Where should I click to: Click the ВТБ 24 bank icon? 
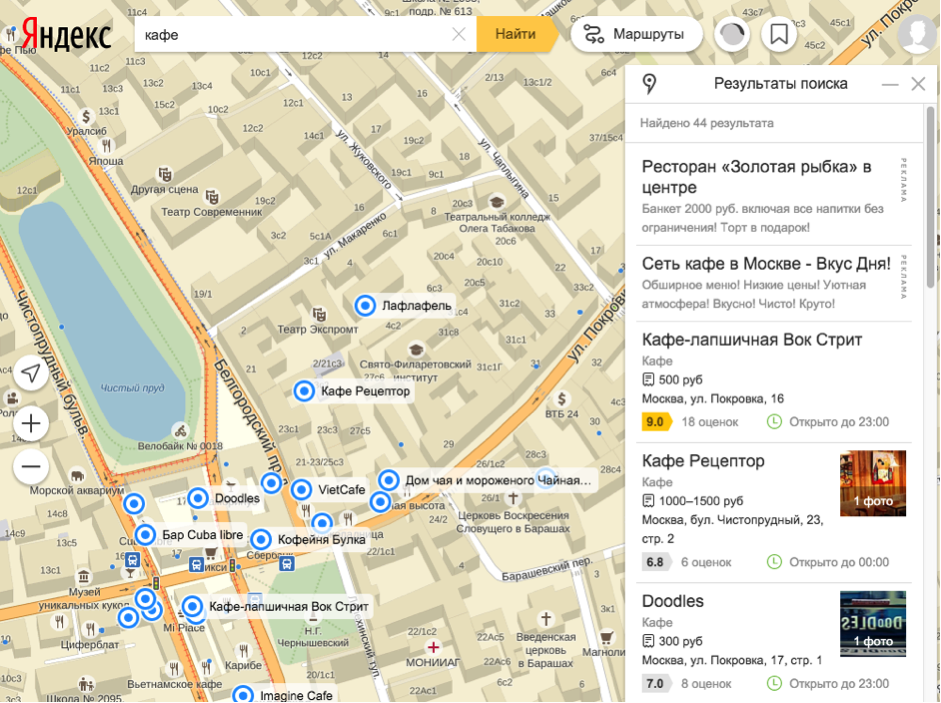tap(562, 399)
